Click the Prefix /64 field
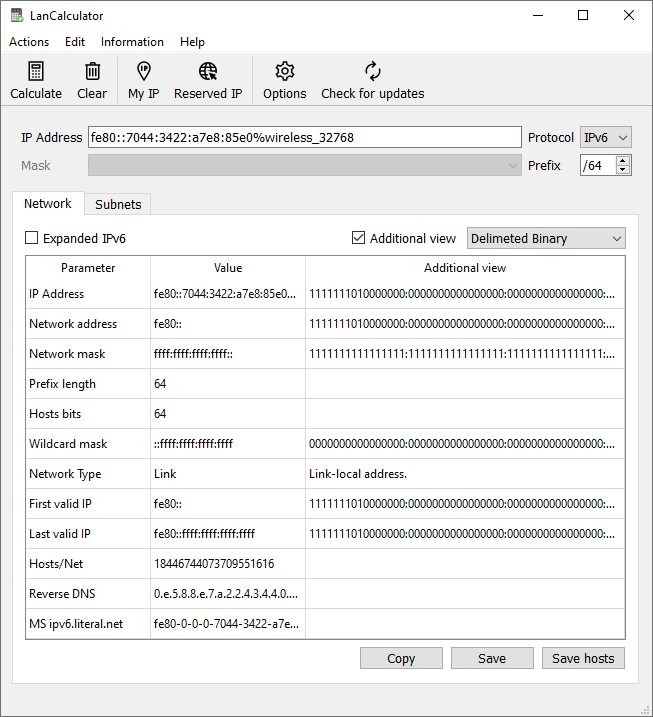 pyautogui.click(x=598, y=165)
